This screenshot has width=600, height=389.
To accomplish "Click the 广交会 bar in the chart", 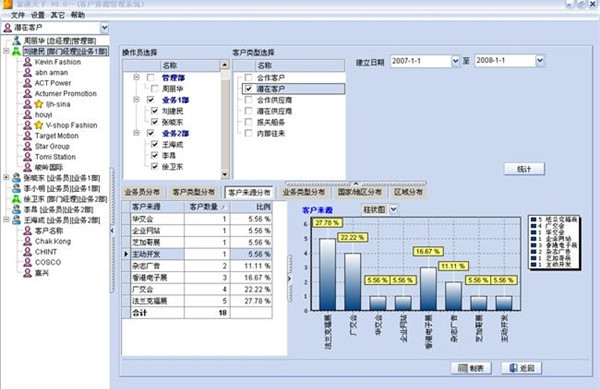I will coord(352,282).
